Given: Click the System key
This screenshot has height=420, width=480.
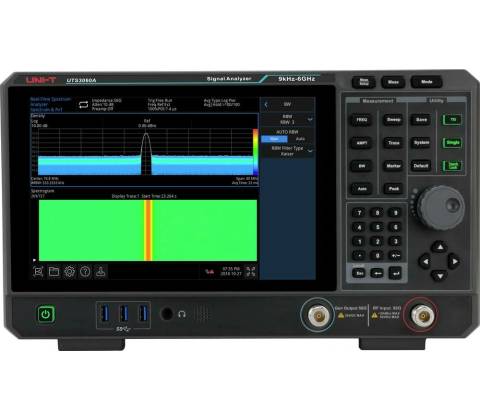Looking at the screenshot, I should tap(421, 143).
